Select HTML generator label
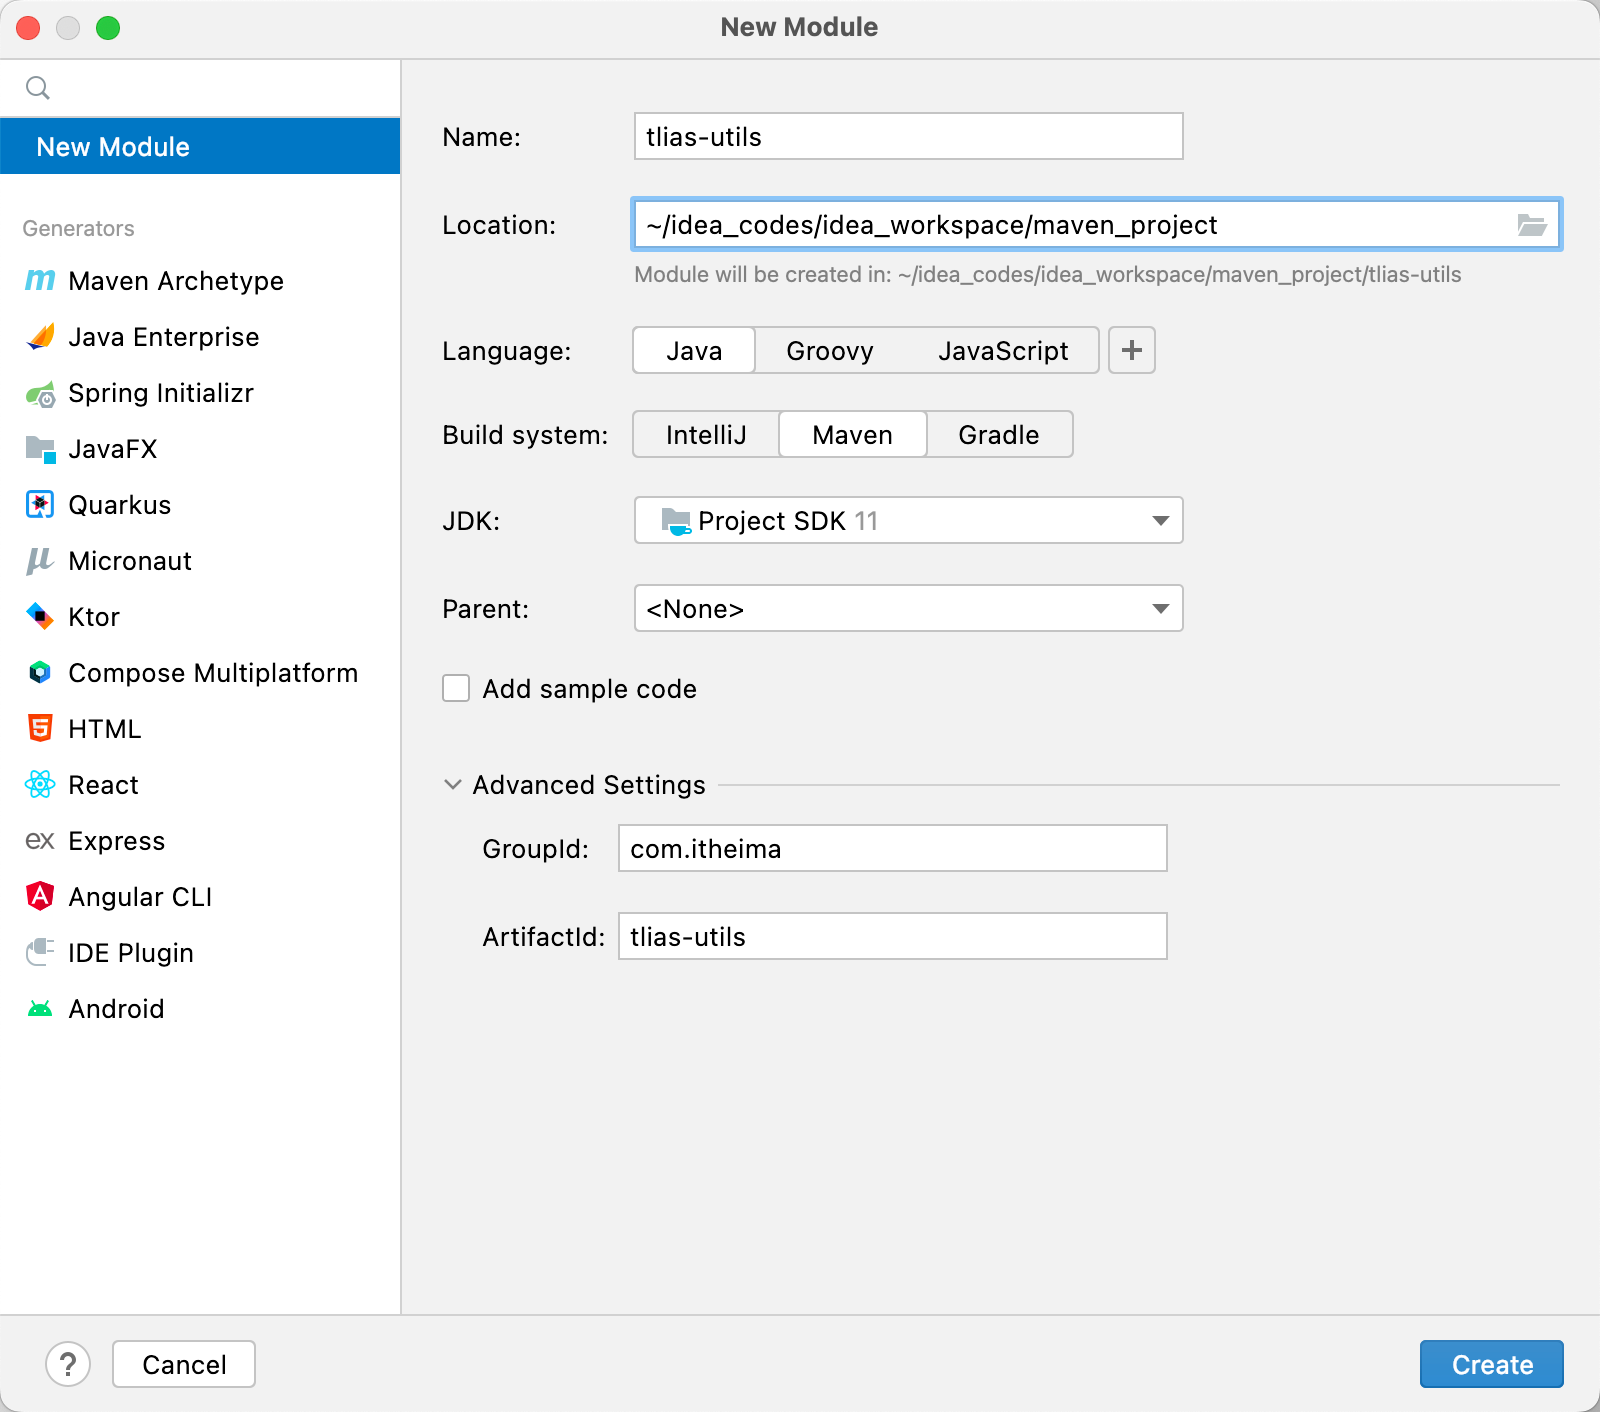This screenshot has width=1600, height=1412. [x=105, y=729]
